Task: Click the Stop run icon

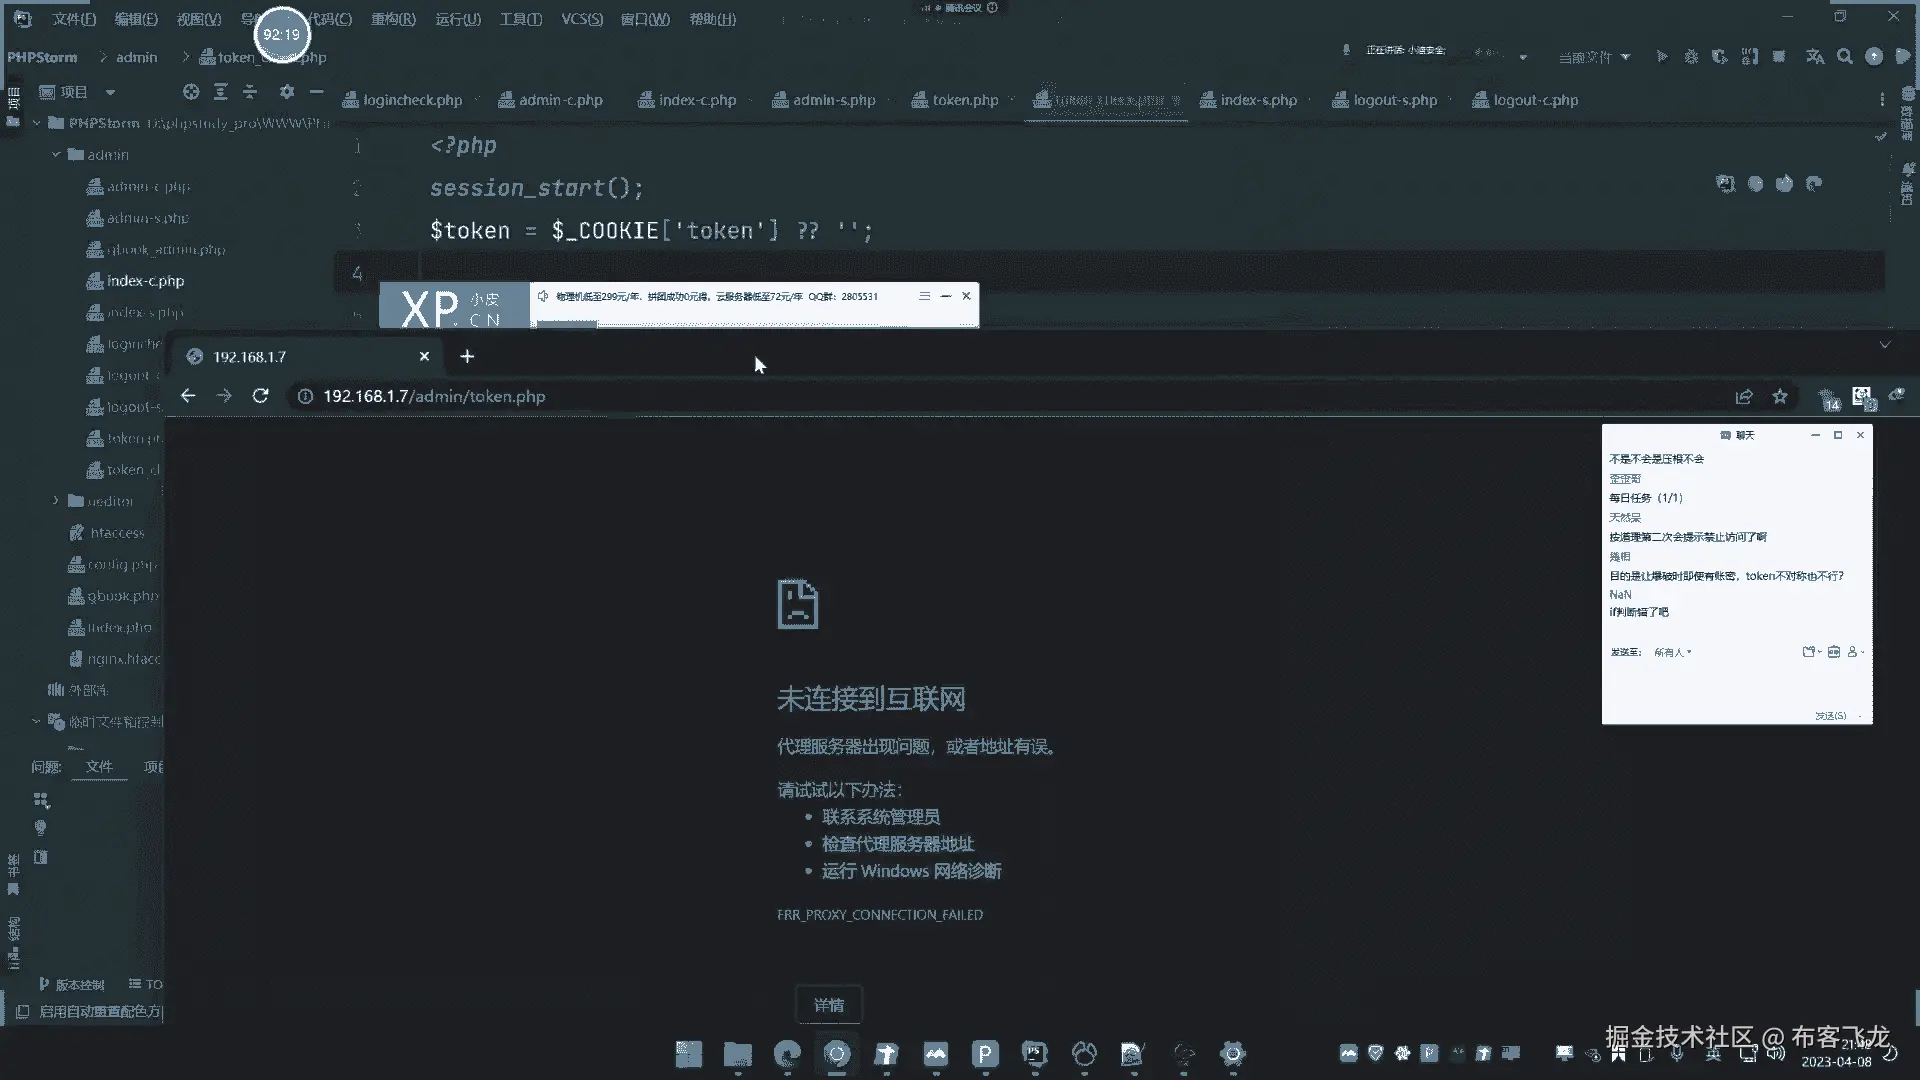Action: point(1779,57)
